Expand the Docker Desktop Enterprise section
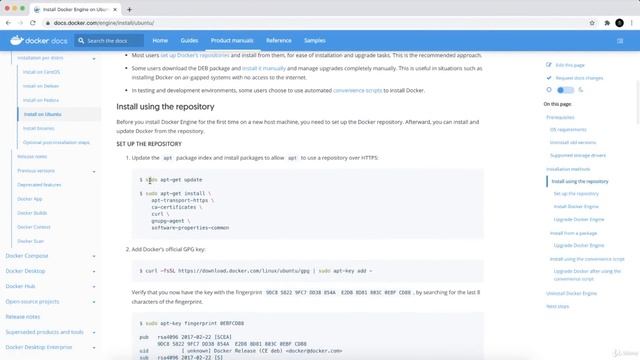 pyautogui.click(x=94, y=348)
